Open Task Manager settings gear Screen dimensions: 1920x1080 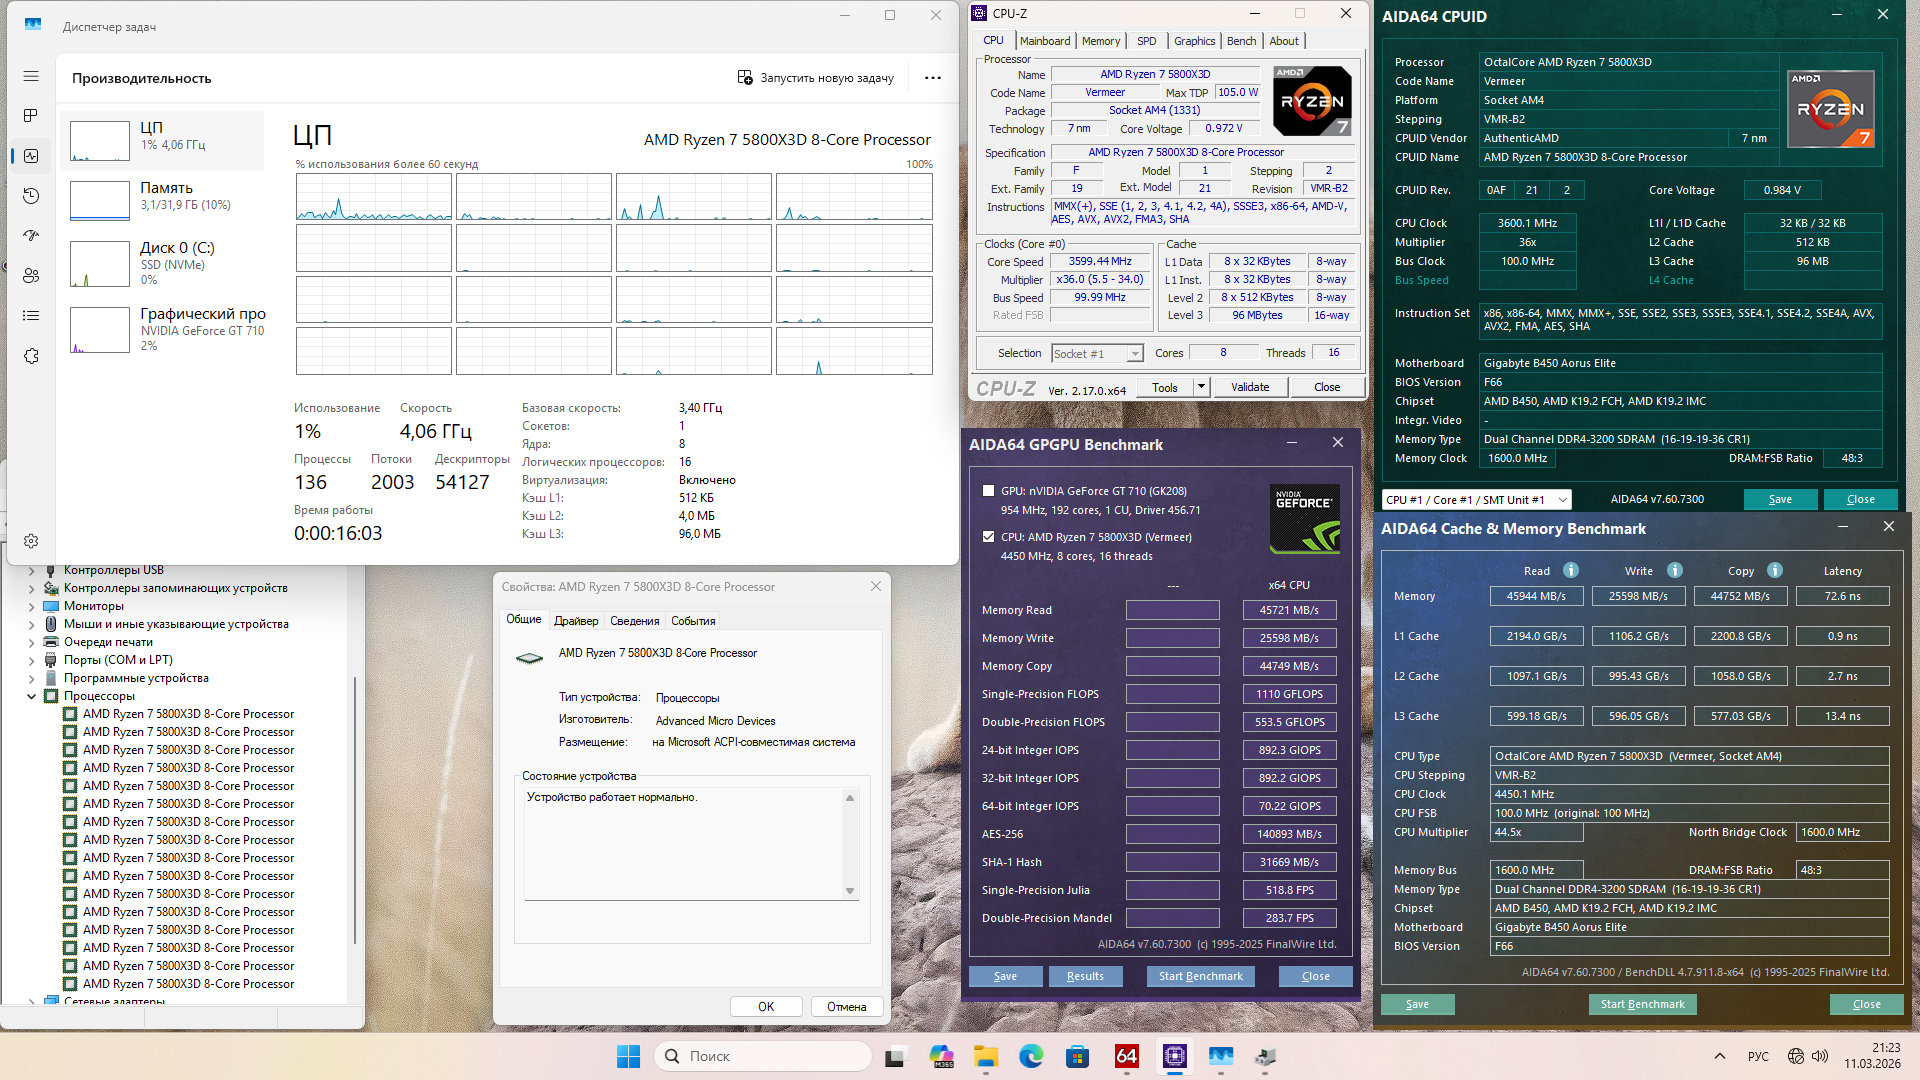(31, 541)
